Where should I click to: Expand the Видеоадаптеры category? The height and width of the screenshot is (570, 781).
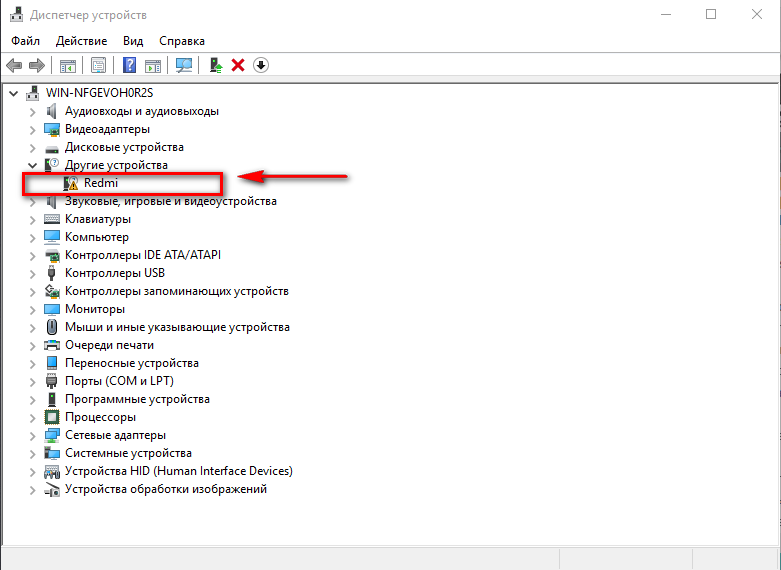32,130
